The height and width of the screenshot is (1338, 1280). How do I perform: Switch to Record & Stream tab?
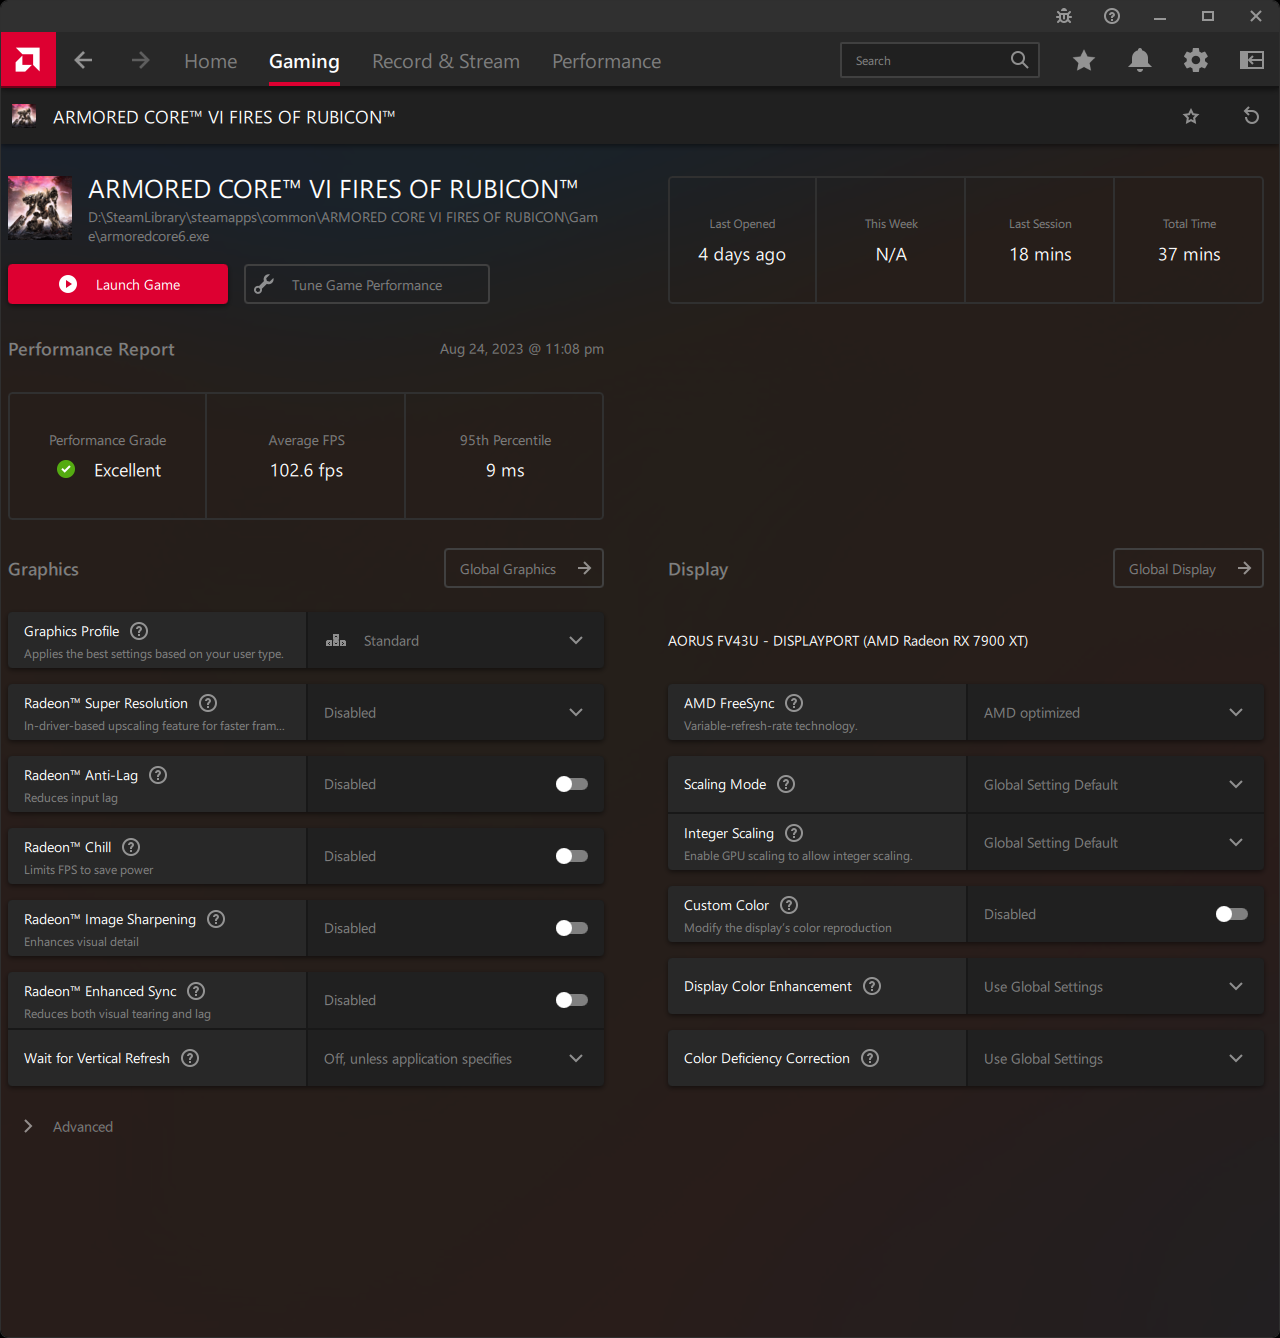click(446, 61)
